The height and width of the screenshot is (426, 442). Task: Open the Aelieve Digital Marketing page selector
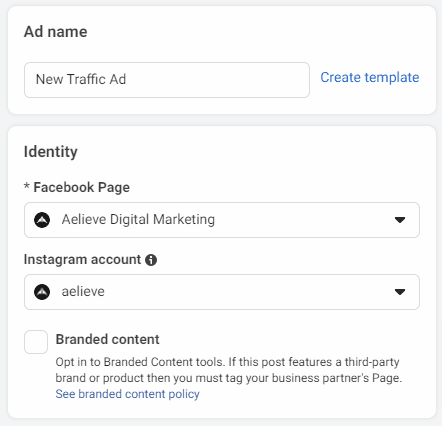[222, 220]
